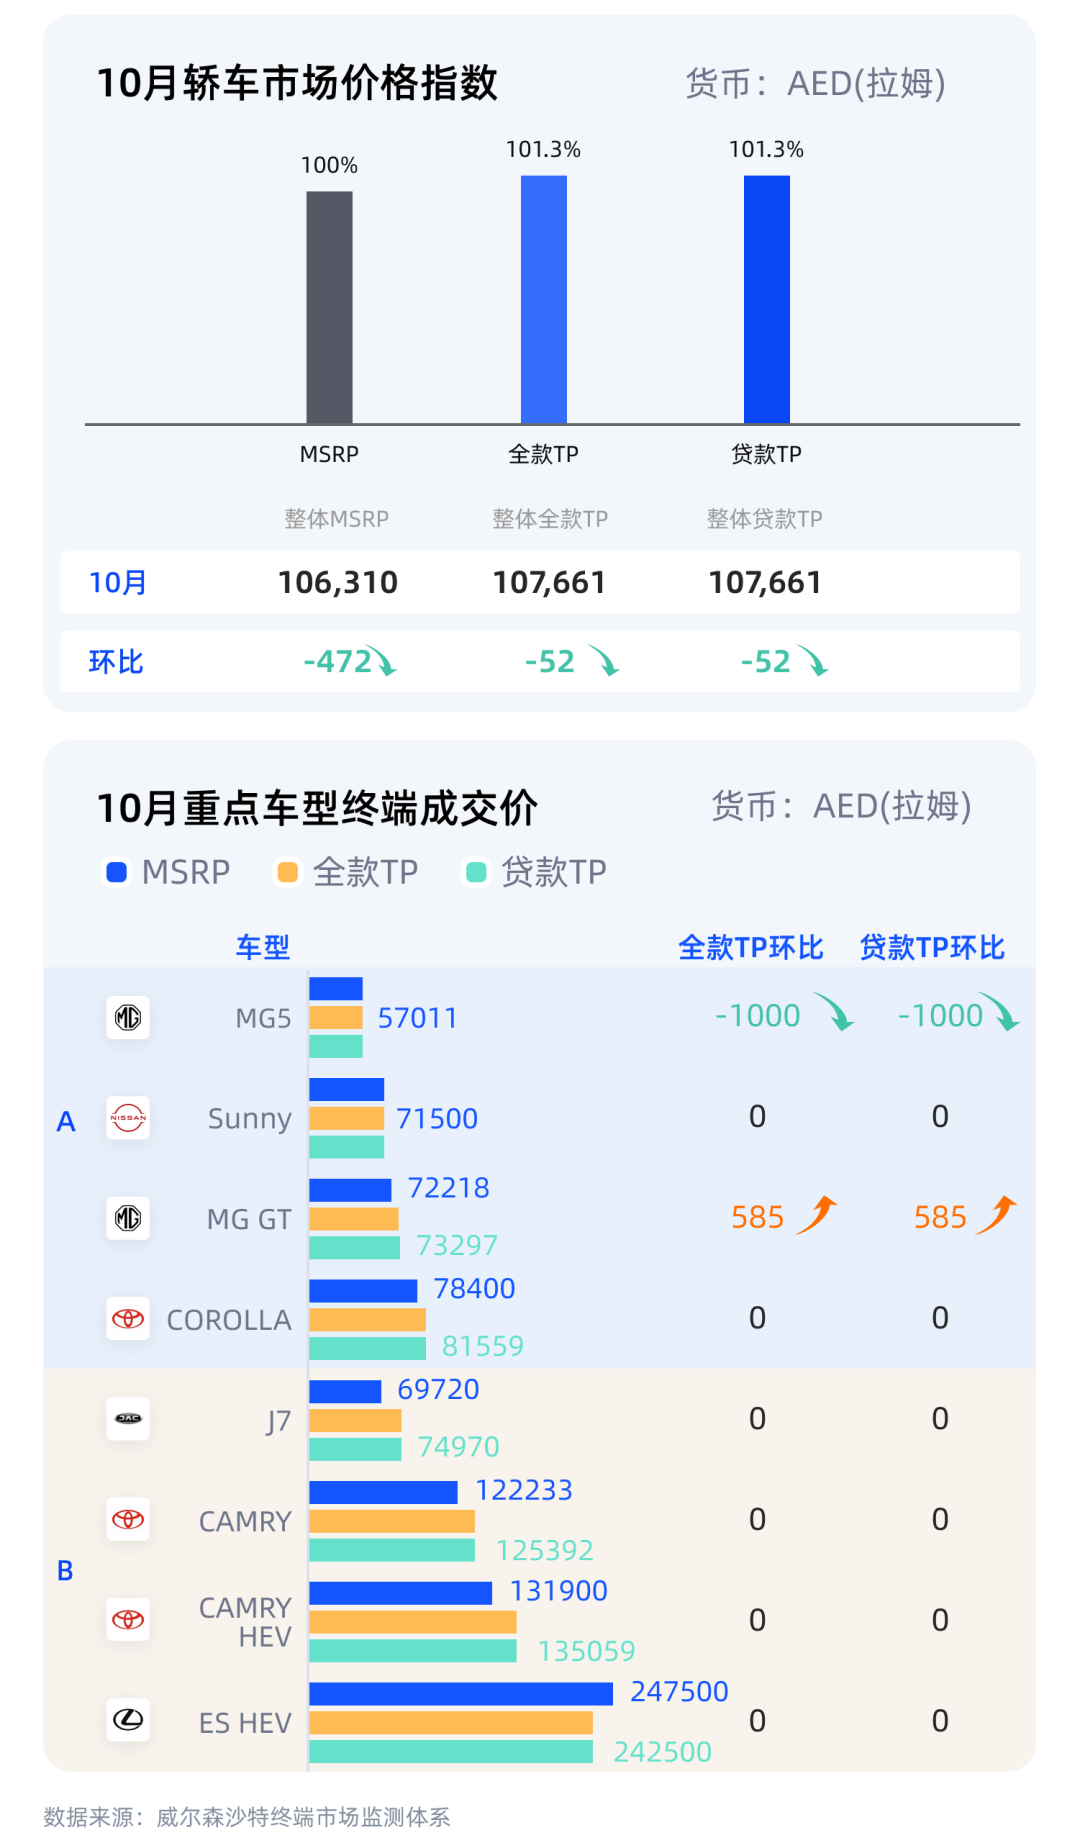Click the 10月轿车市场价格指数 title
This screenshot has width=1080, height=1848.
coord(297,83)
